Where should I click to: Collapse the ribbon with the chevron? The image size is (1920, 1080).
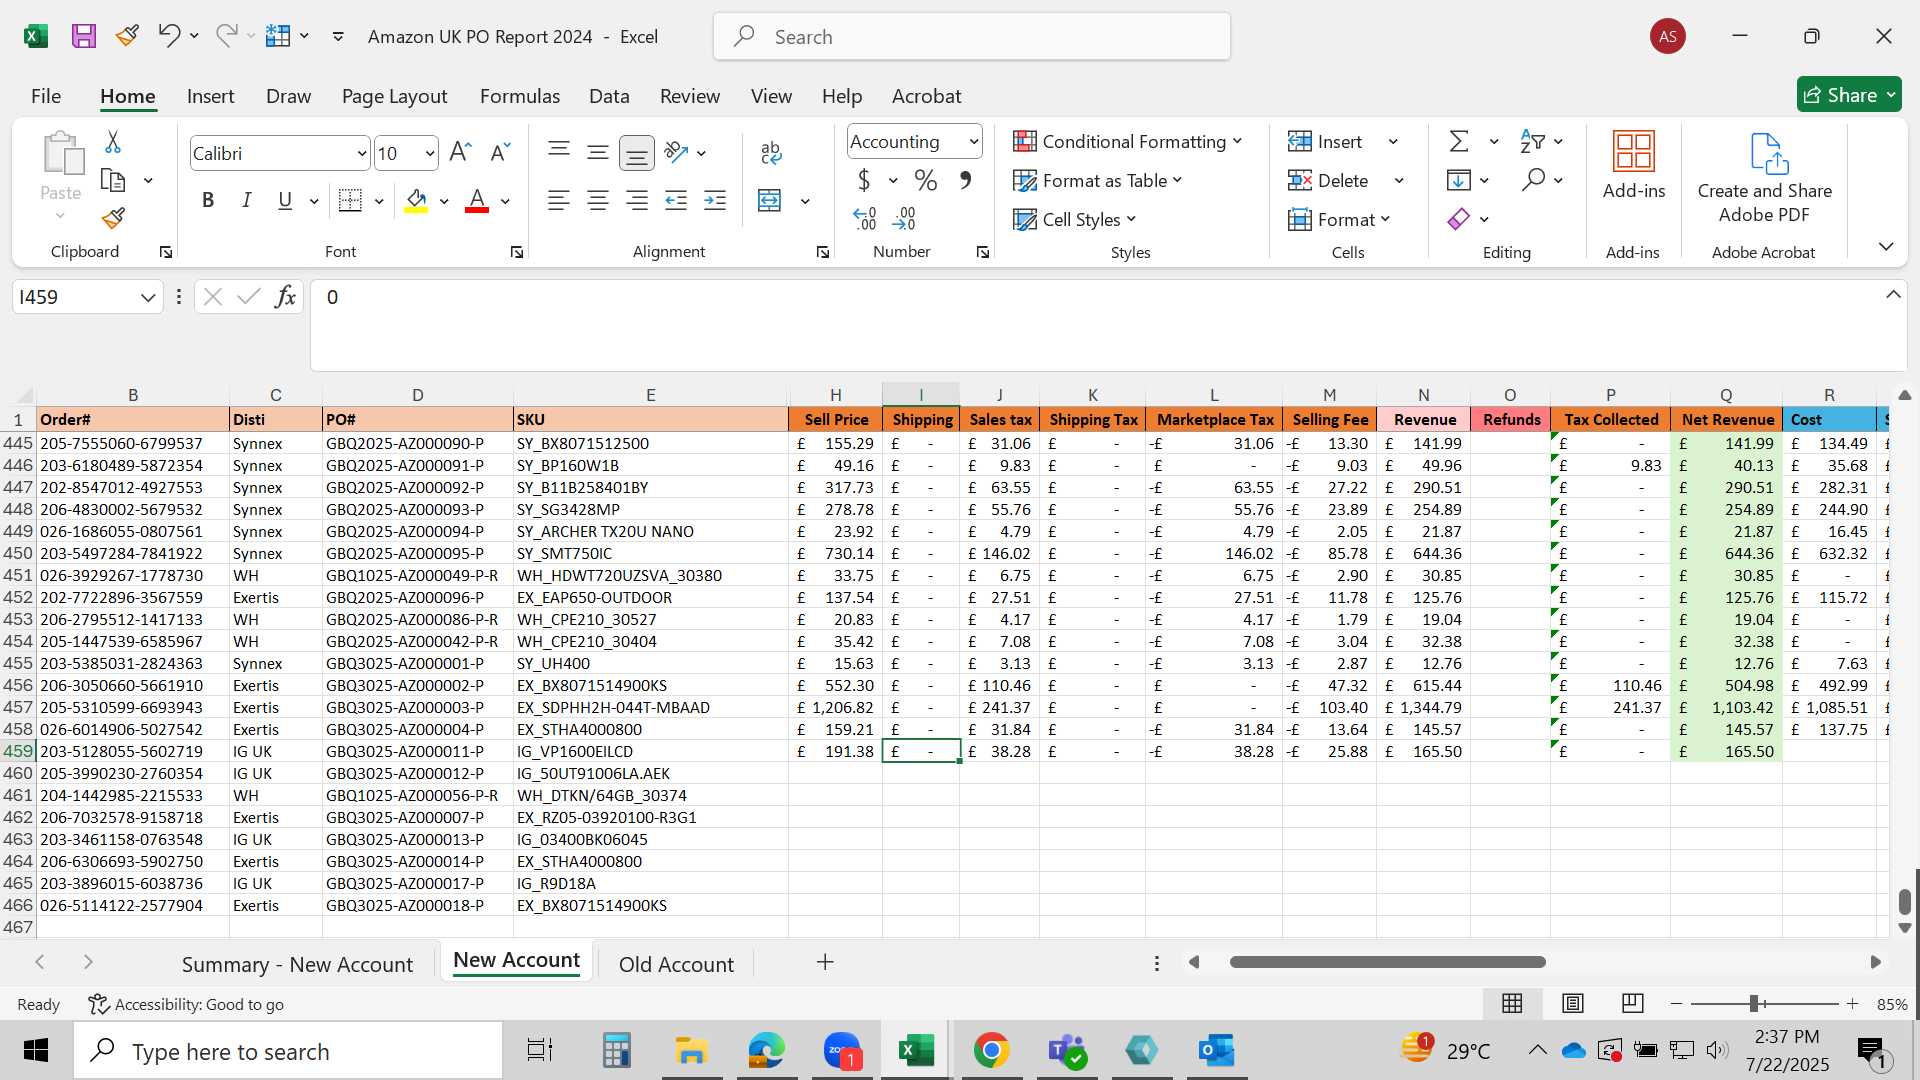click(x=1886, y=246)
